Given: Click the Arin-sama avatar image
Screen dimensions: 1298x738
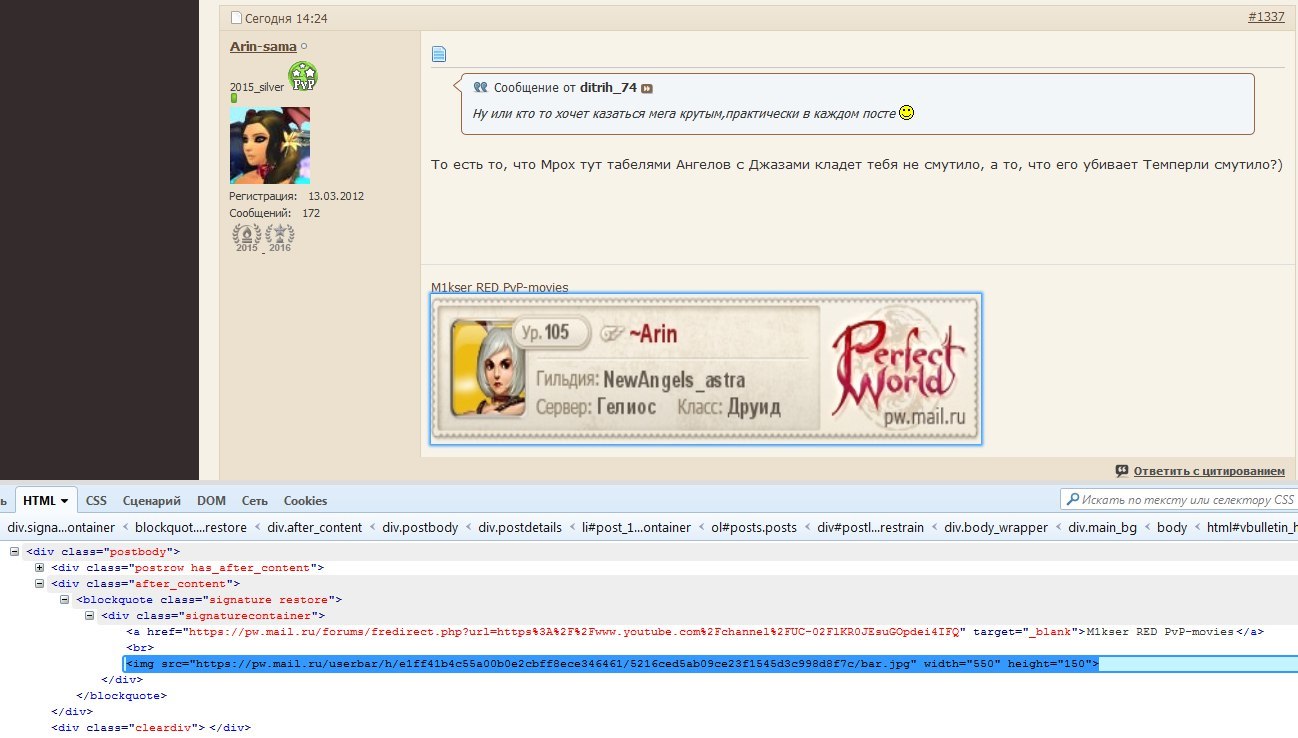Looking at the screenshot, I should coord(270,146).
